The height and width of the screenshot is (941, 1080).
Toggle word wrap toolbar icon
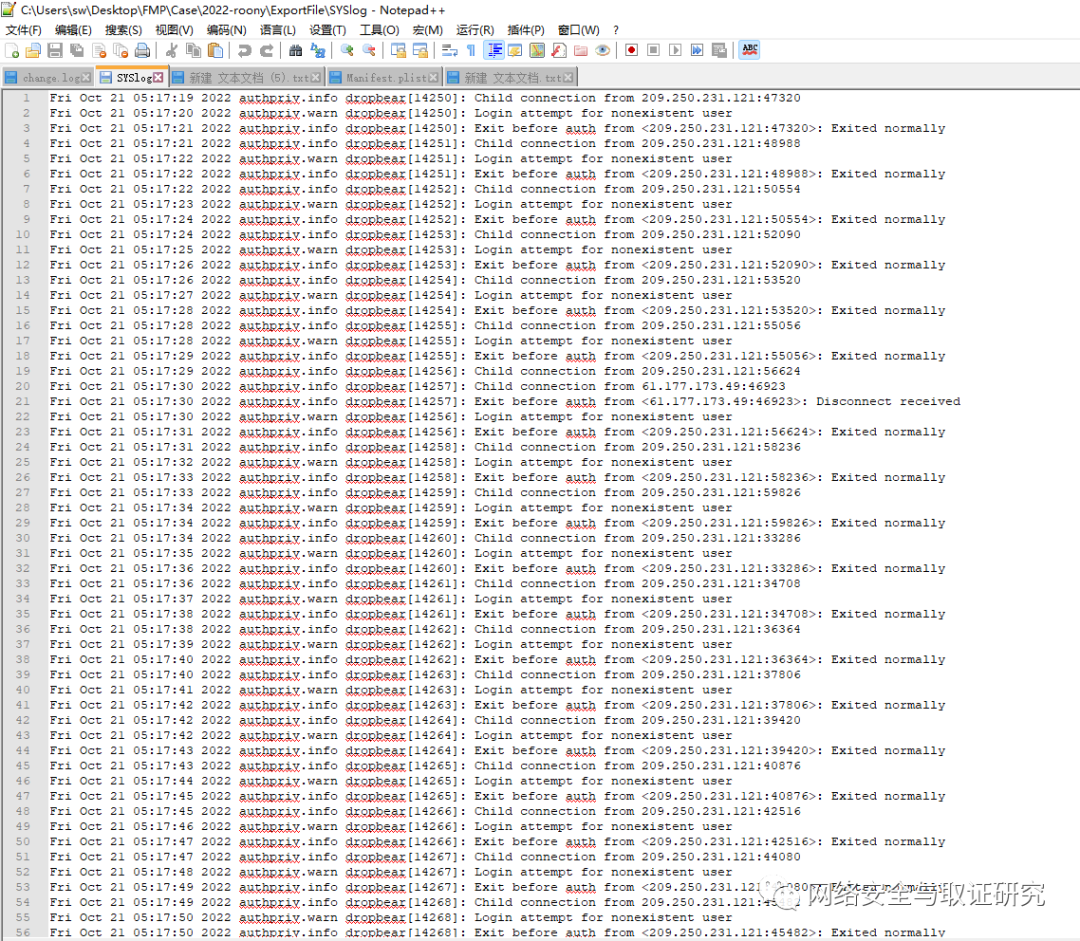coord(450,50)
